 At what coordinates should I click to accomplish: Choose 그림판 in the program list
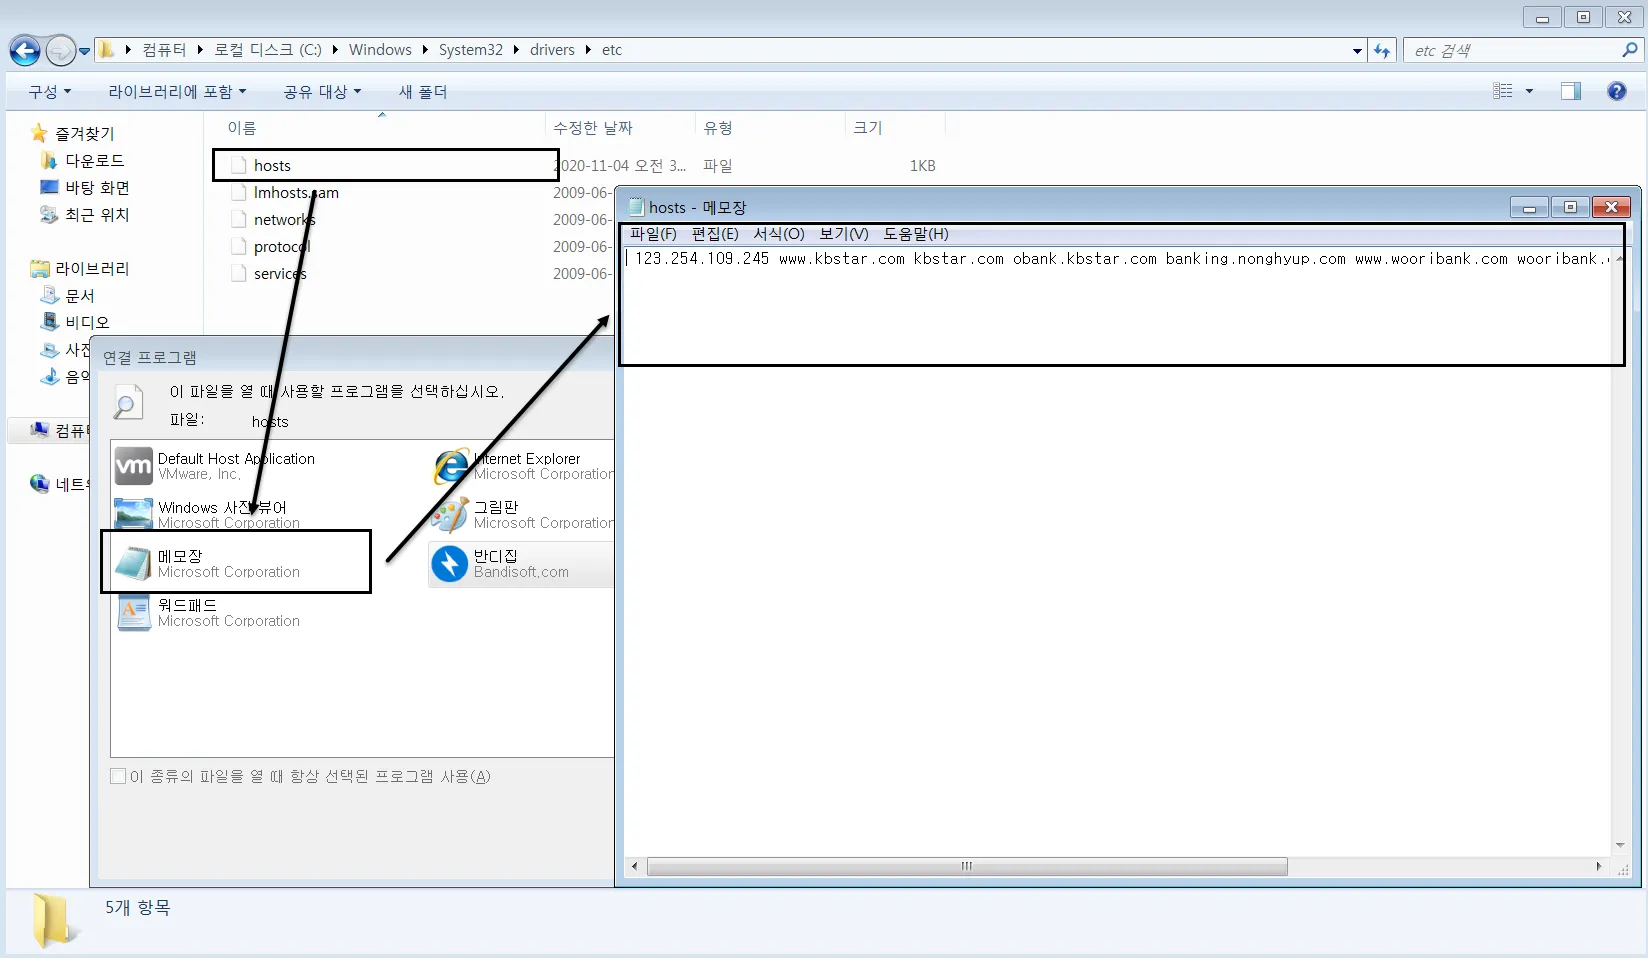pyautogui.click(x=522, y=515)
